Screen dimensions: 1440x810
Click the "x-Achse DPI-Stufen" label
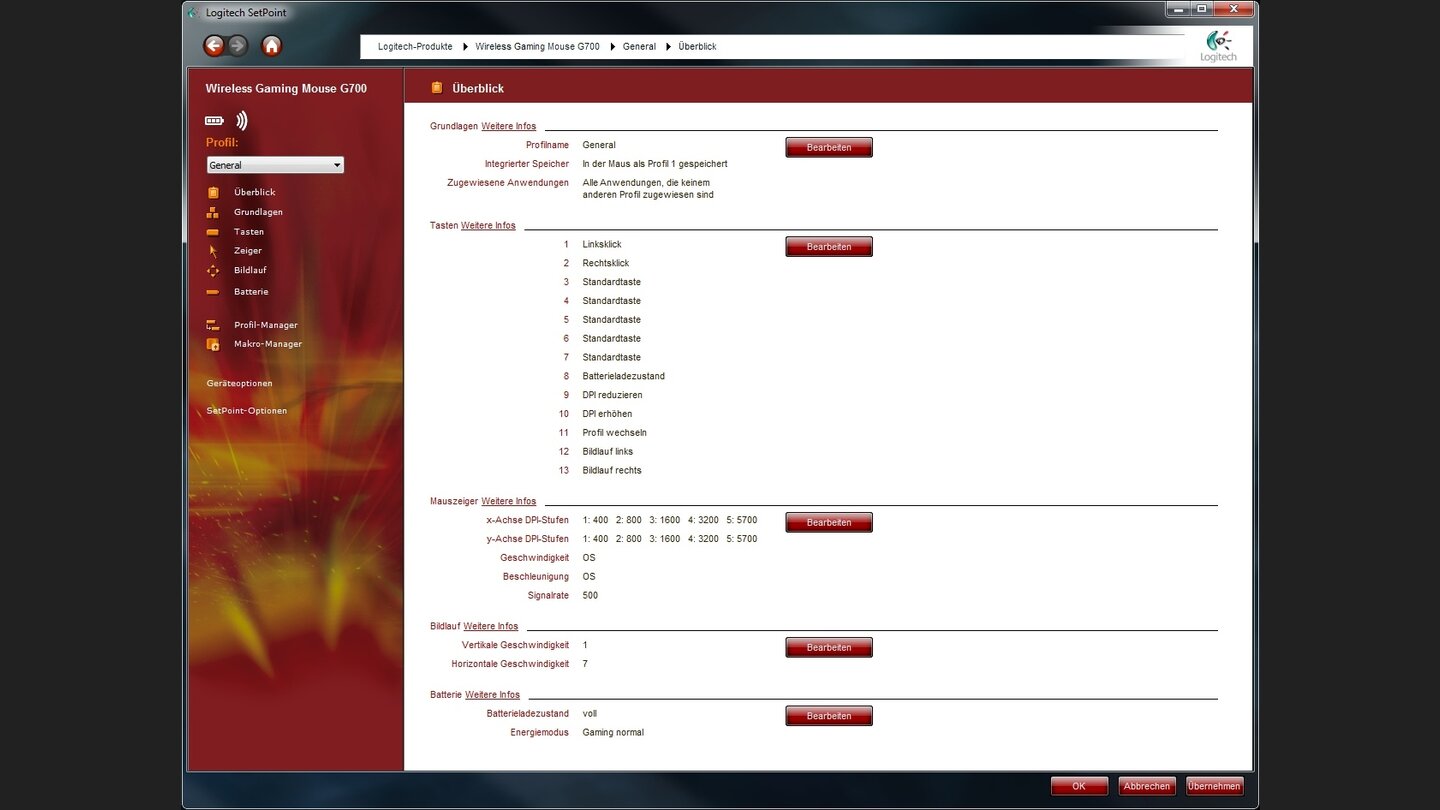point(527,520)
